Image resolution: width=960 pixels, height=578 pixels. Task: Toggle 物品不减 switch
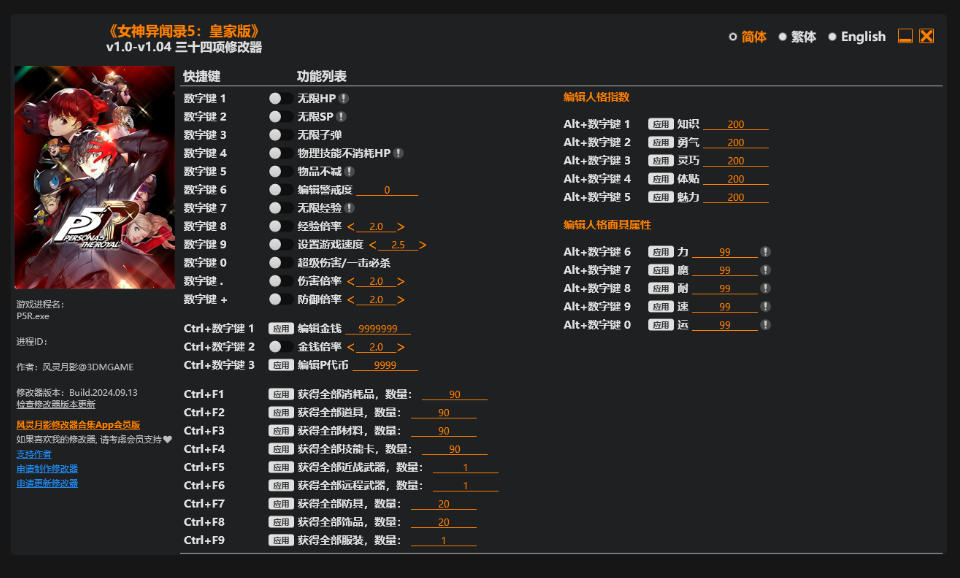280,171
